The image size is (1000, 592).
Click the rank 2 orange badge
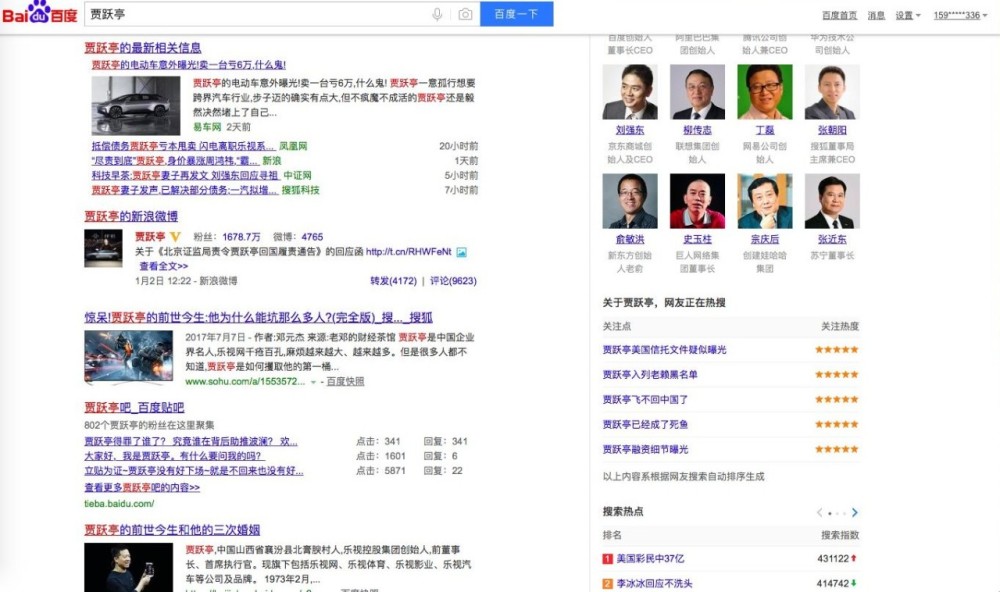[607, 584]
